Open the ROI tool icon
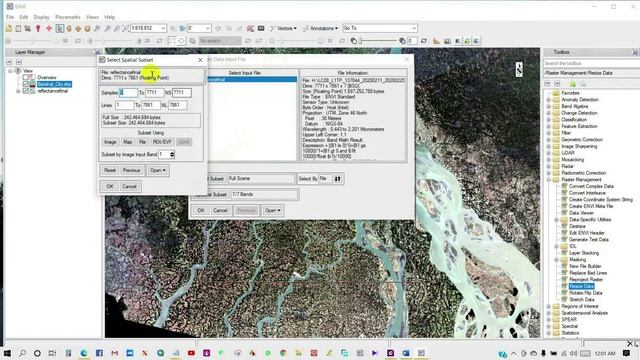The height and width of the screenshot is (360, 640). (x=250, y=28)
